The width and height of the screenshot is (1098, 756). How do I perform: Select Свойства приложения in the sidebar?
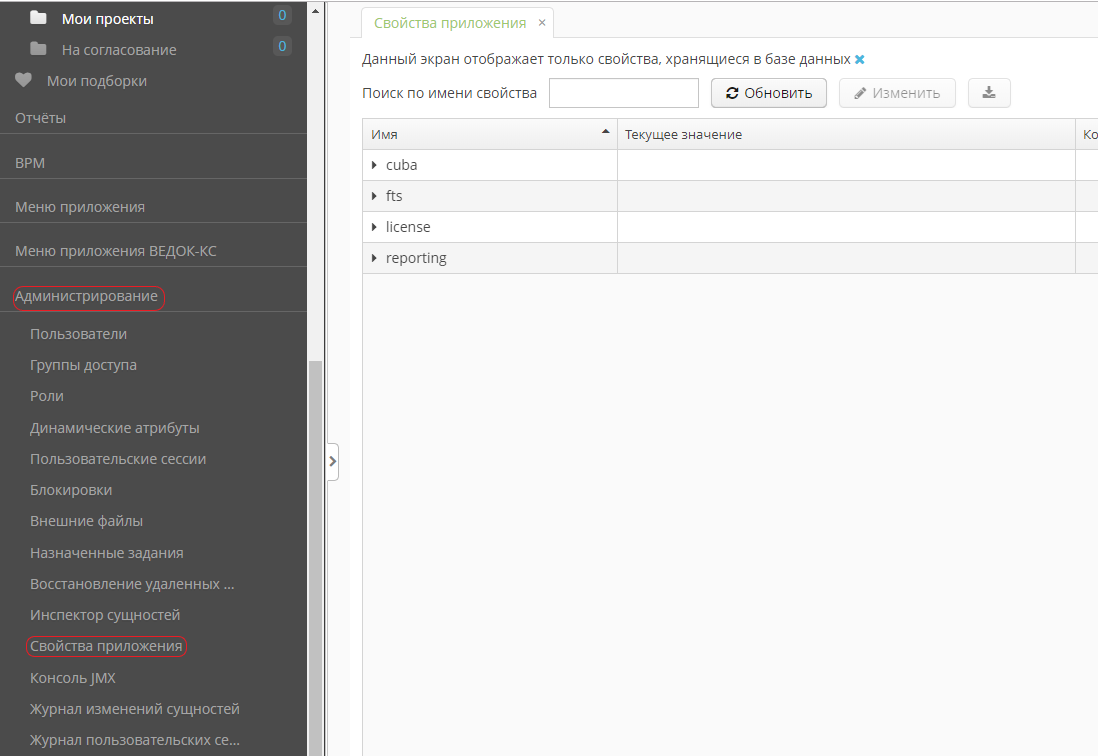[106, 646]
